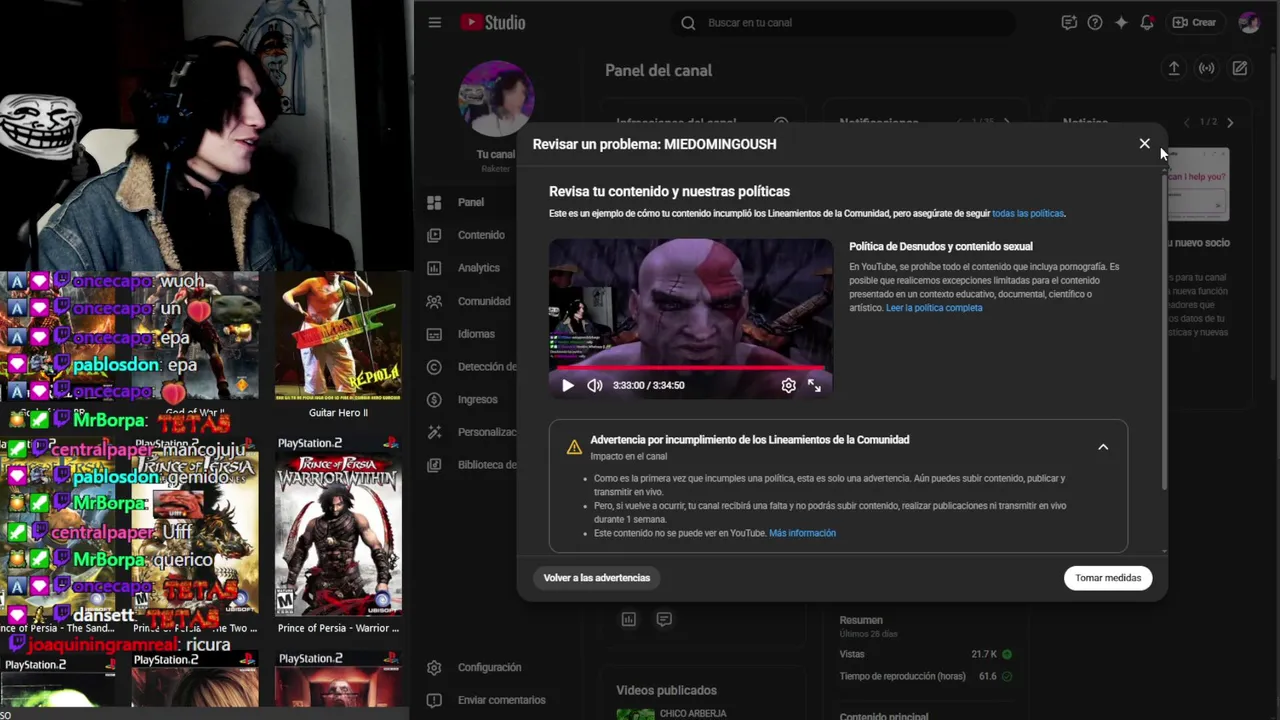Click the sparkle icon in top bar
Viewport: 1280px width, 720px height.
(1121, 22)
